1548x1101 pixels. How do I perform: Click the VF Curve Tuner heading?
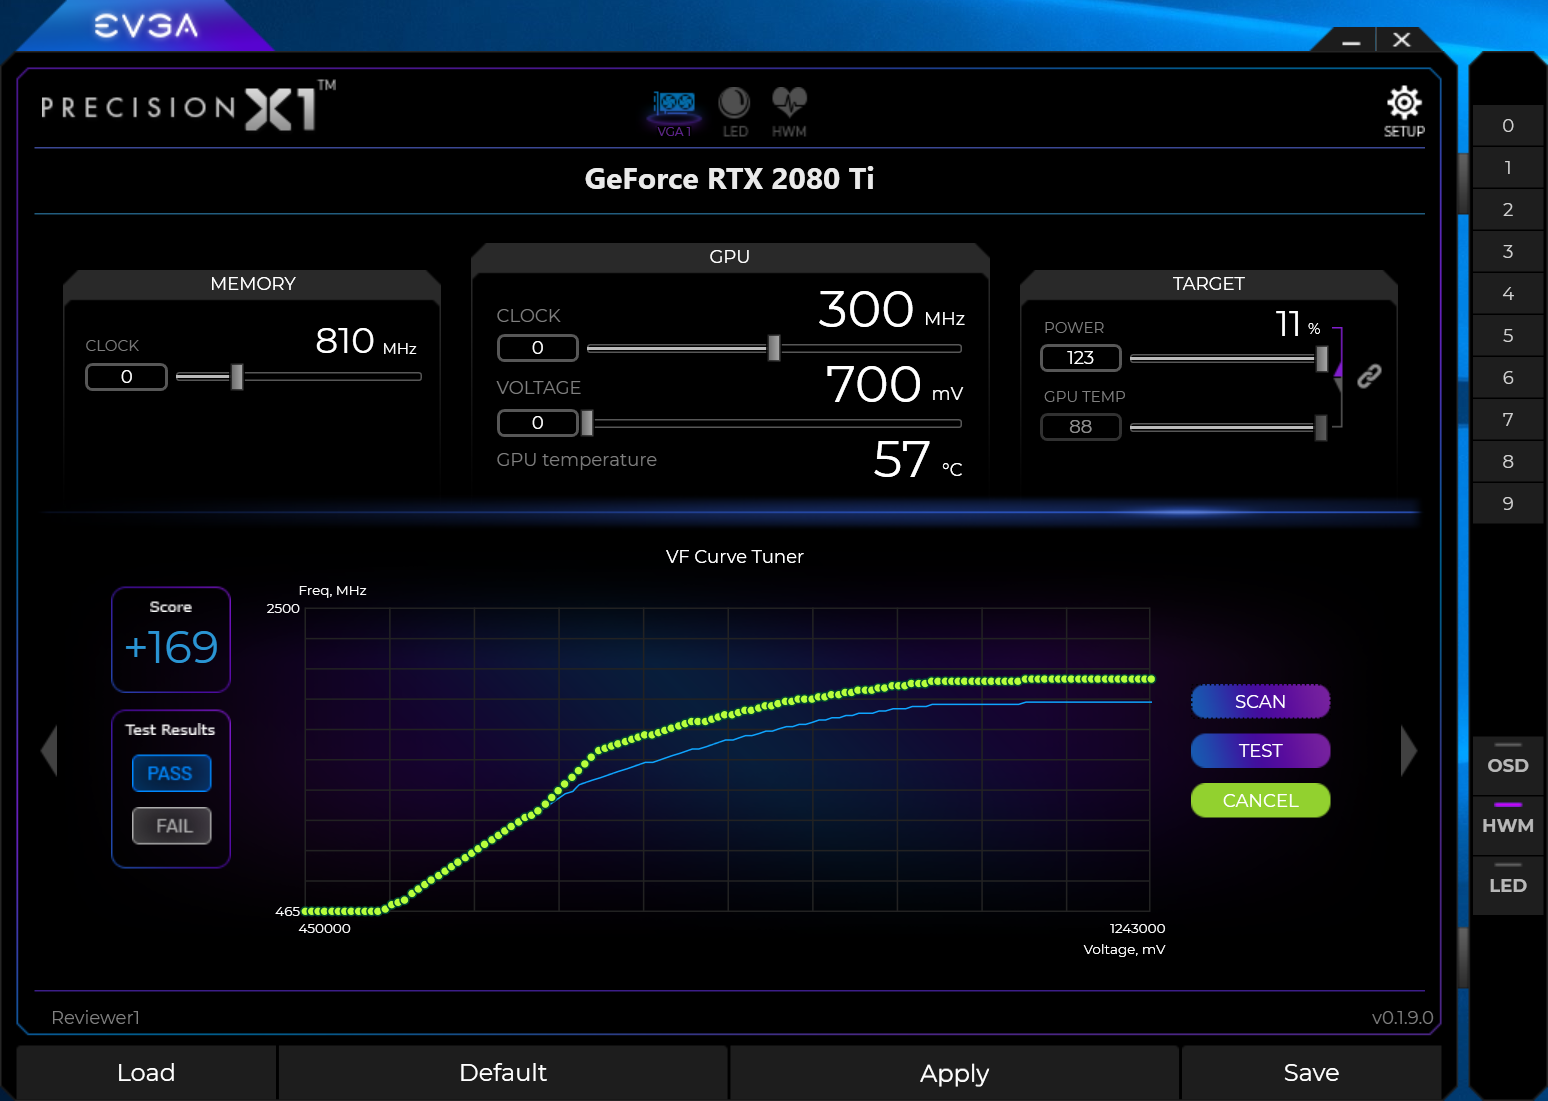[735, 557]
